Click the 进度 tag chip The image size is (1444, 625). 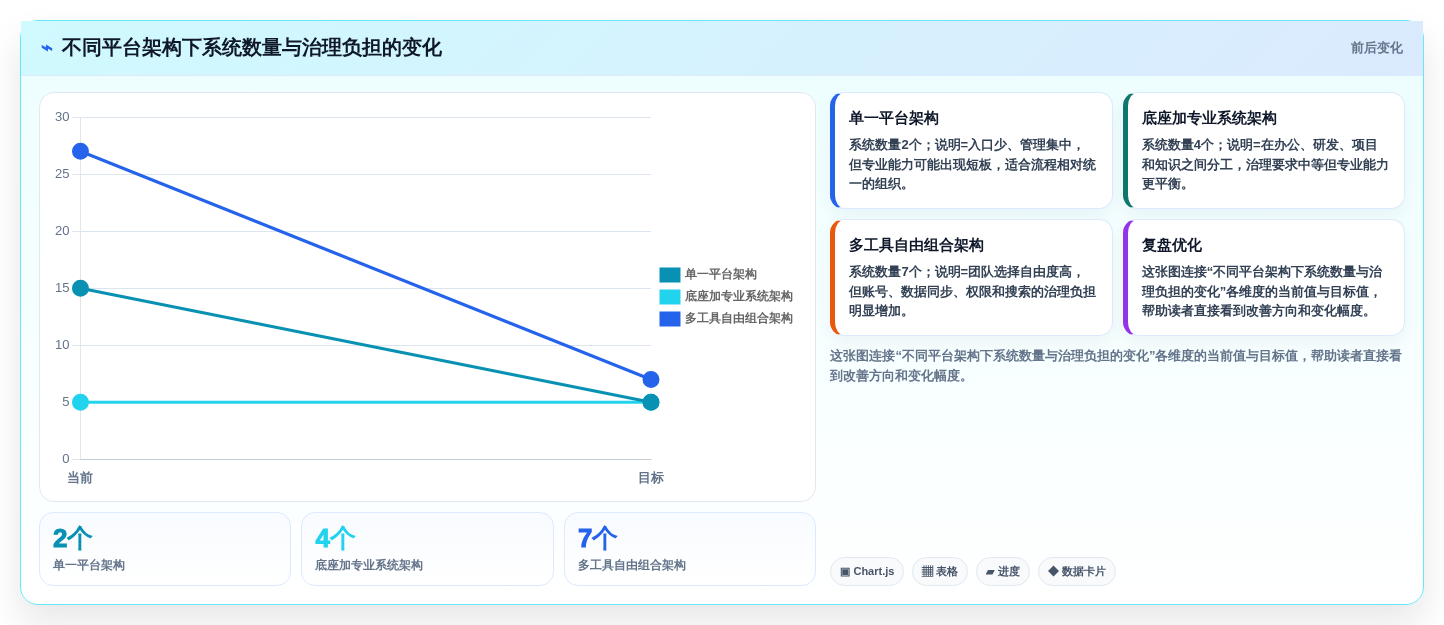[x=1003, y=572]
